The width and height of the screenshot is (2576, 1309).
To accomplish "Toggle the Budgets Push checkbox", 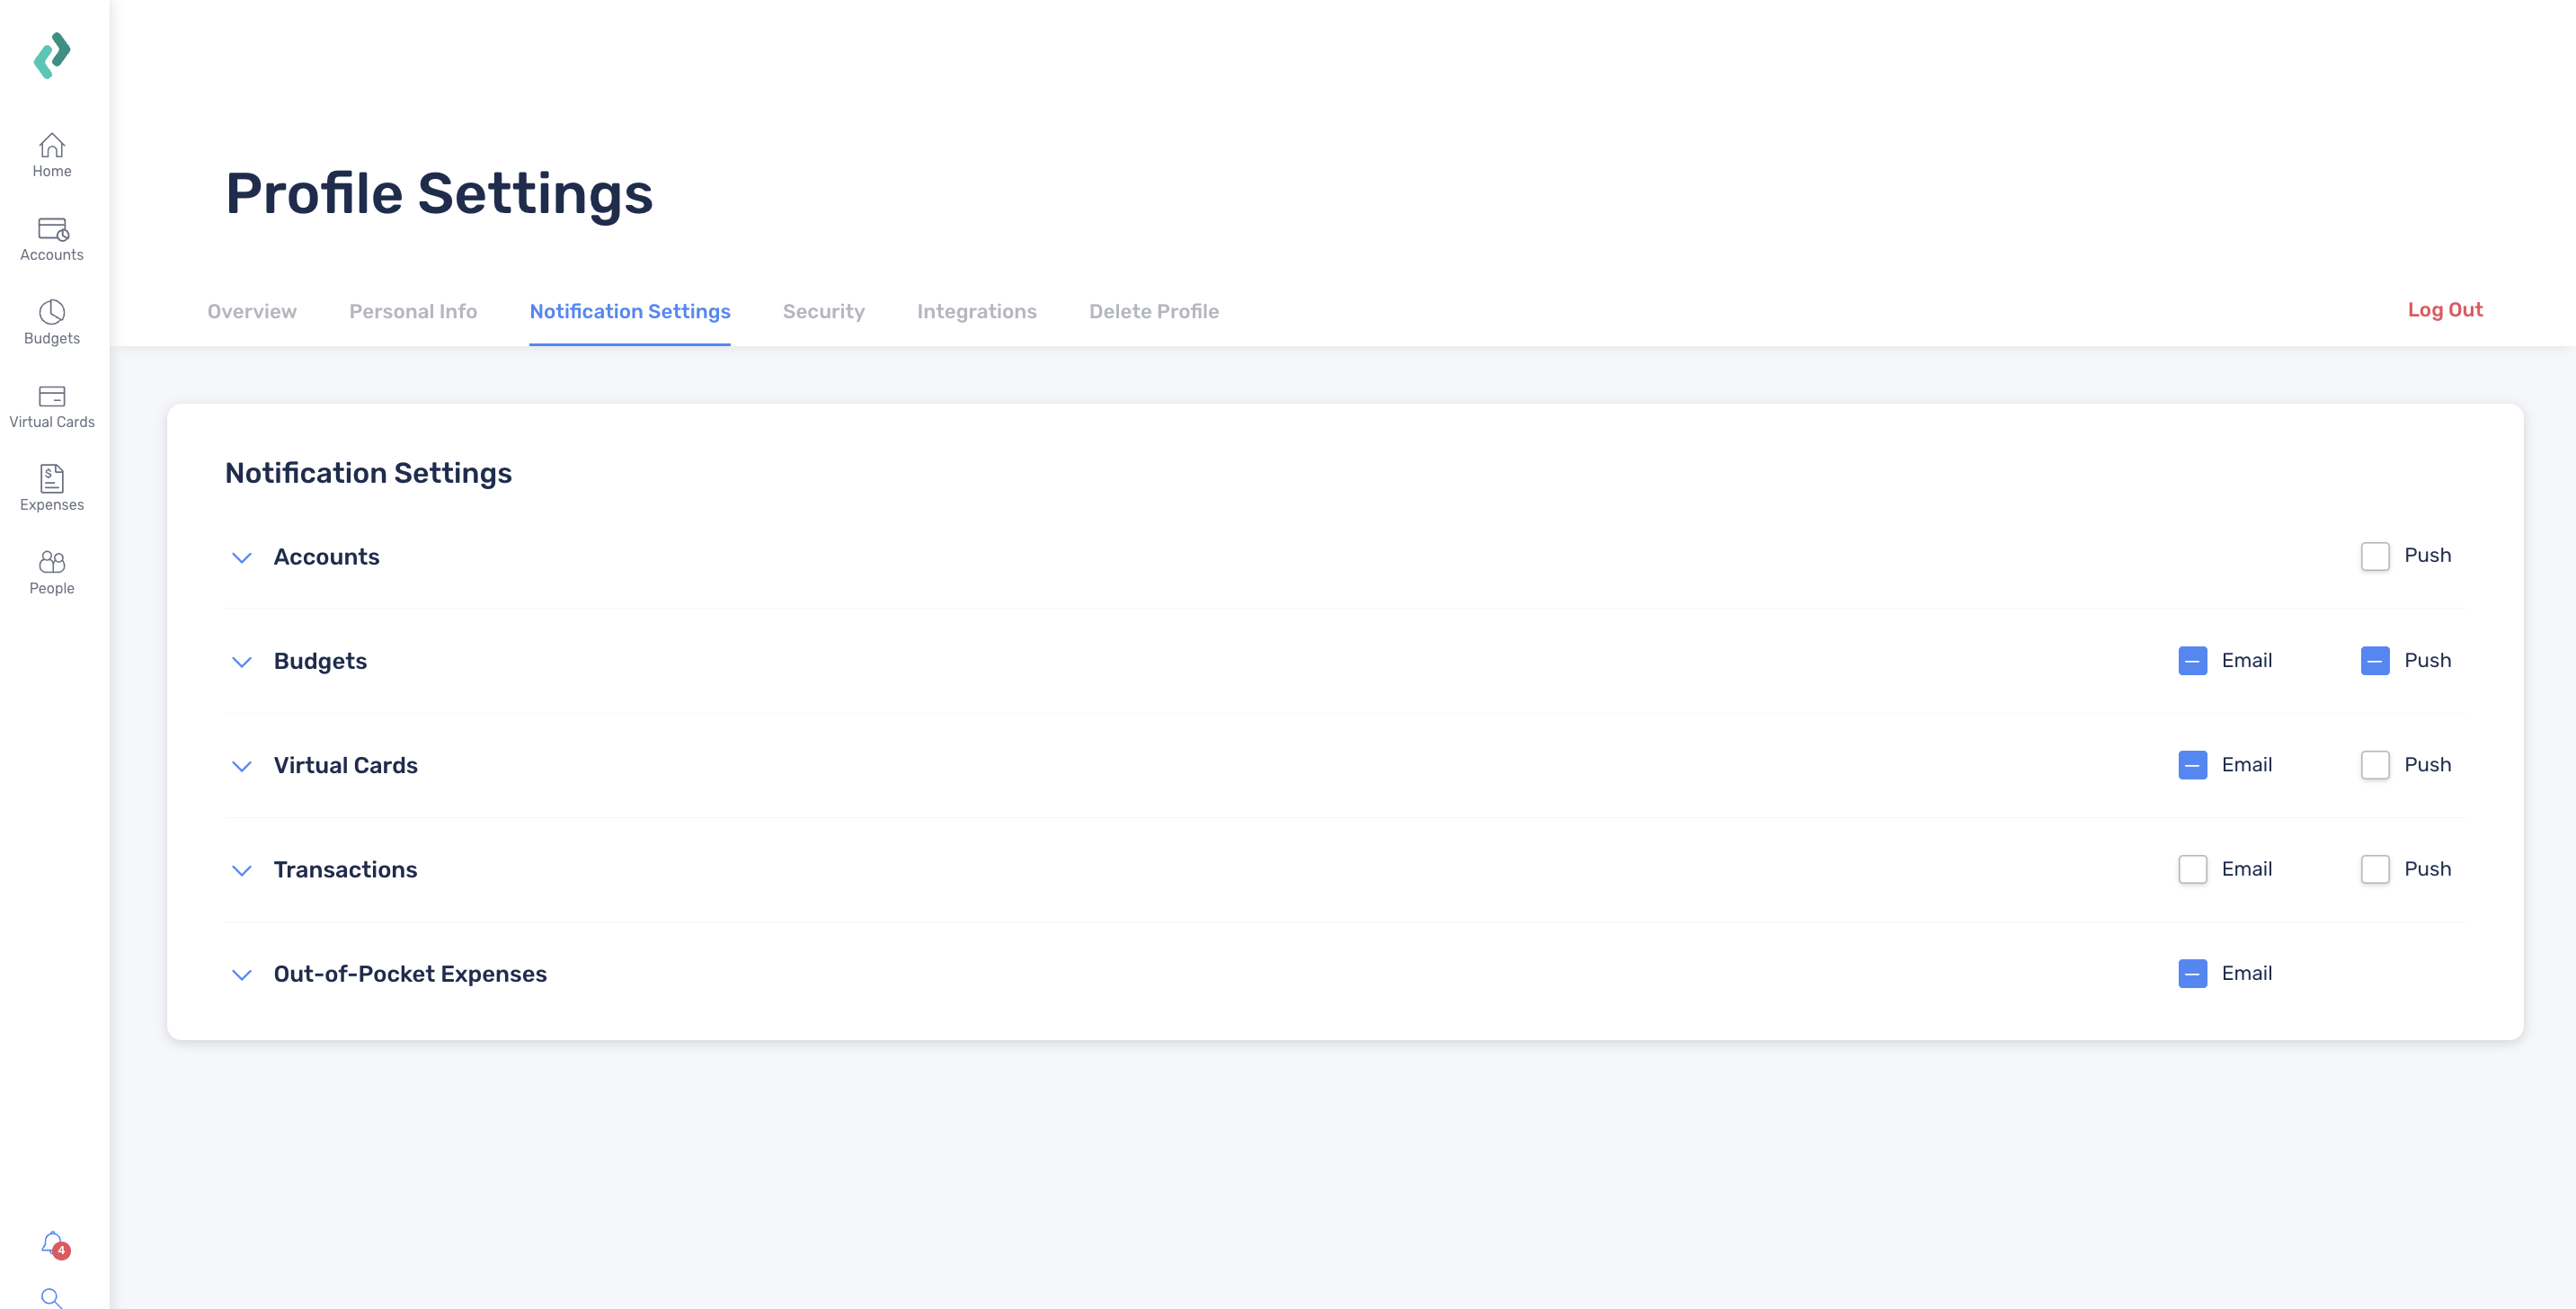I will (x=2375, y=661).
